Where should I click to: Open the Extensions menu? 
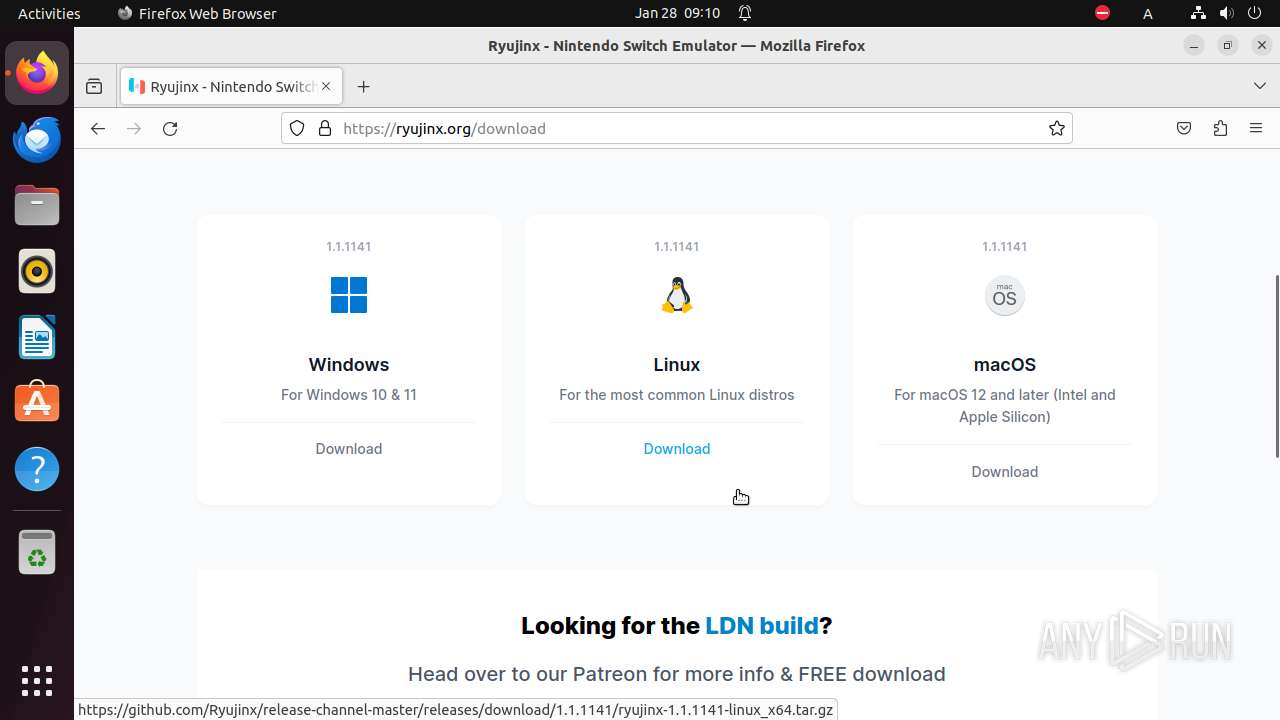(1220, 128)
